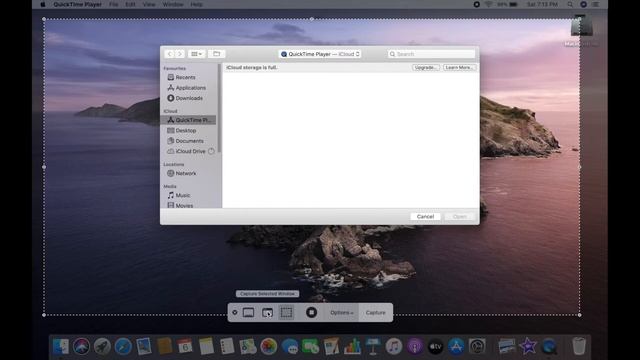Open Numbers from the Dock

(352, 347)
